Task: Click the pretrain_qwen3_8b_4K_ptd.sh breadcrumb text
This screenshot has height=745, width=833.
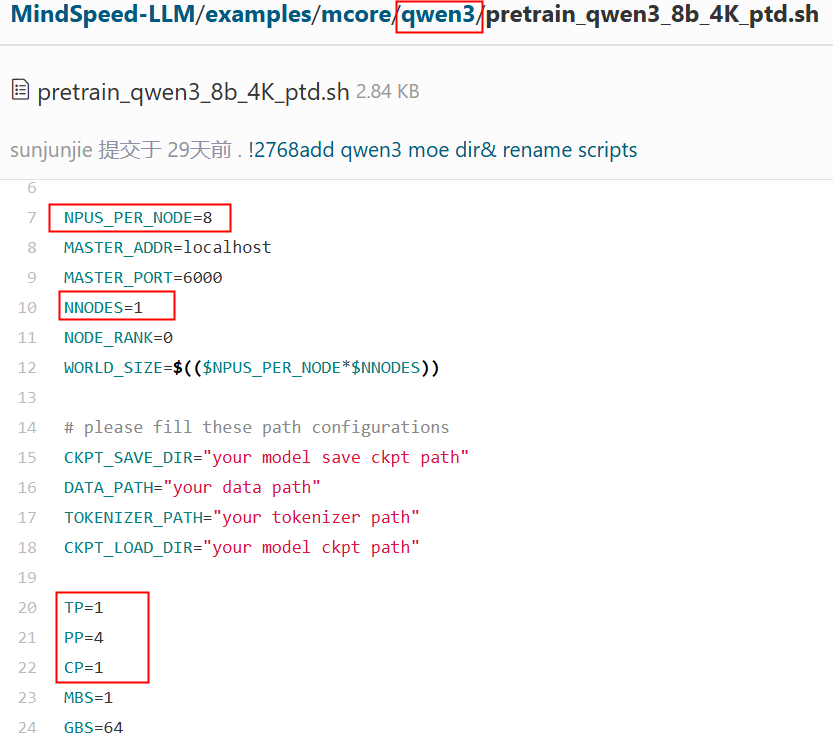Action: point(652,14)
